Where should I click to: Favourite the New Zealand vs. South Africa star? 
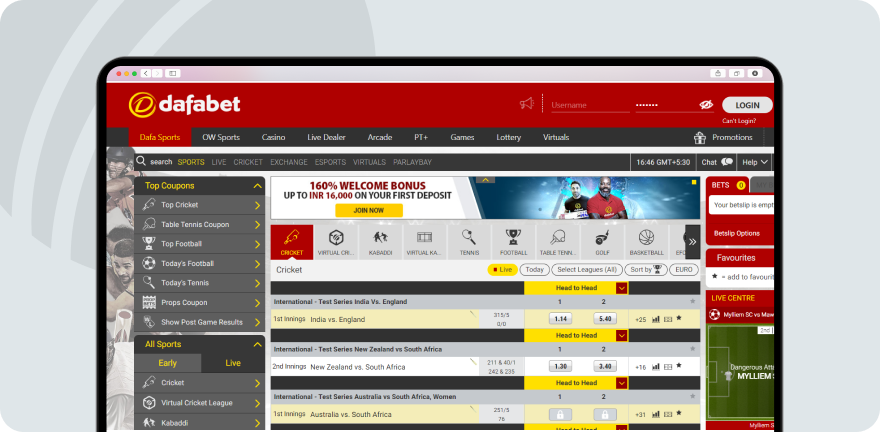click(x=679, y=366)
